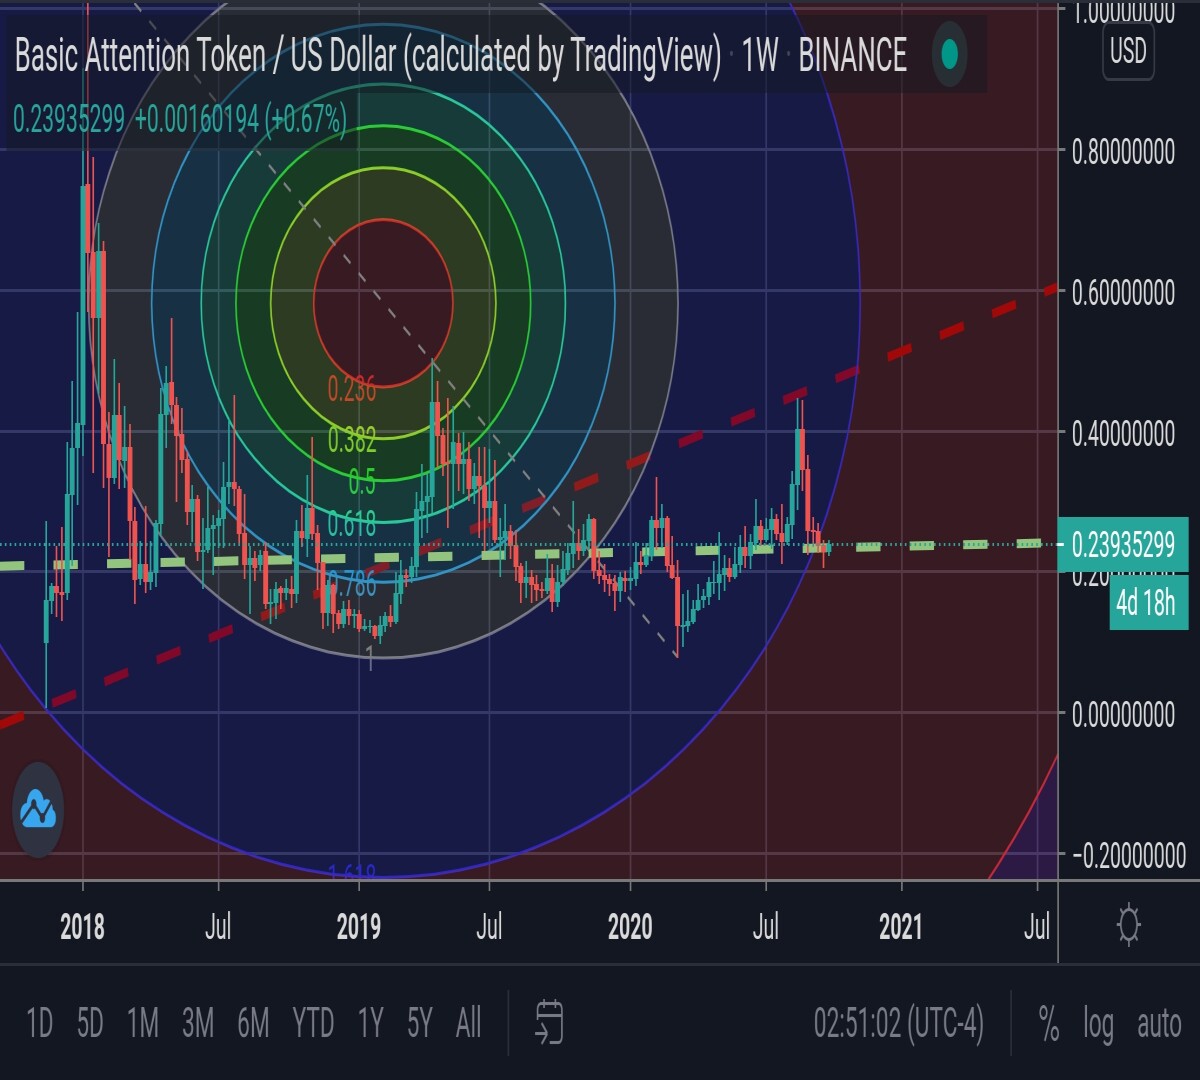
Task: Click the 0.80000000 price axis label
Action: click(1123, 153)
